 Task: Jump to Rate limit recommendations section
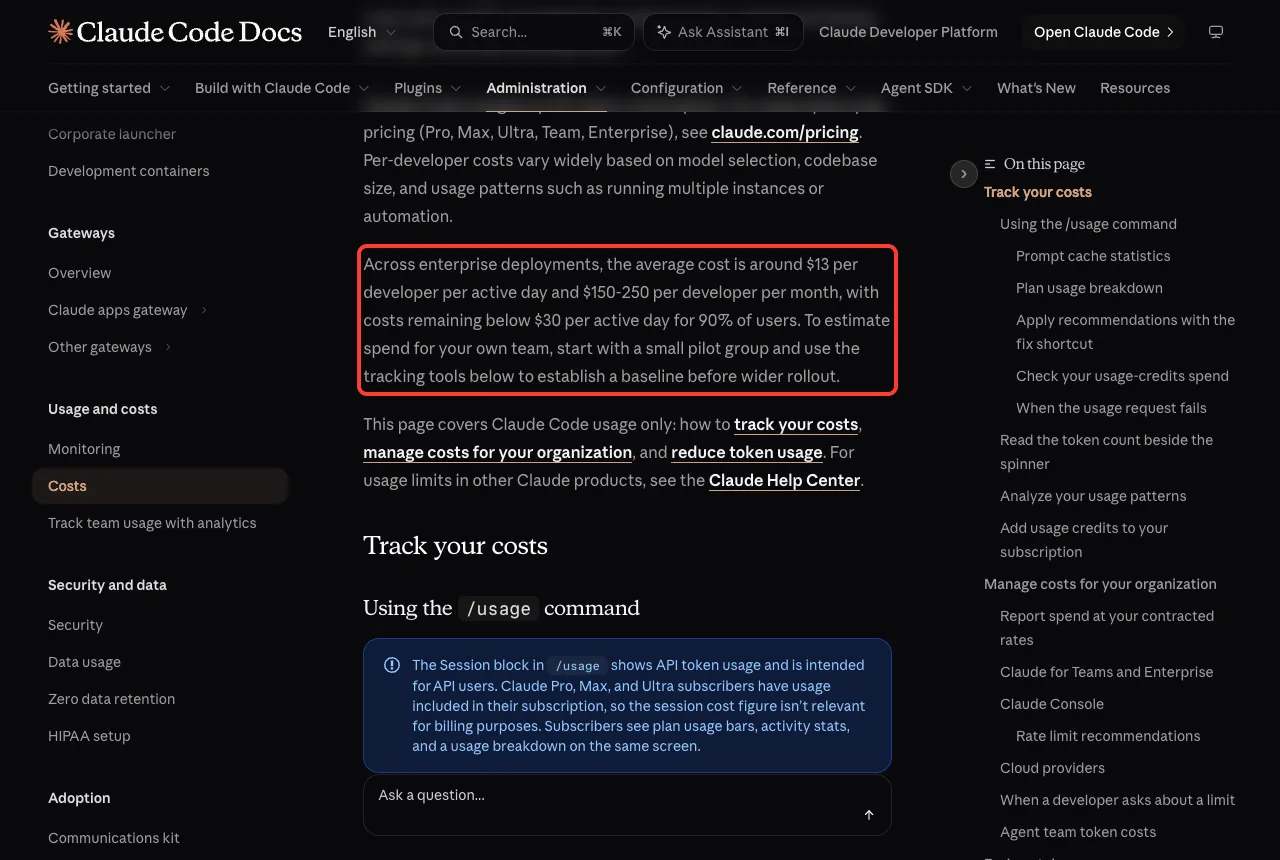(1108, 736)
